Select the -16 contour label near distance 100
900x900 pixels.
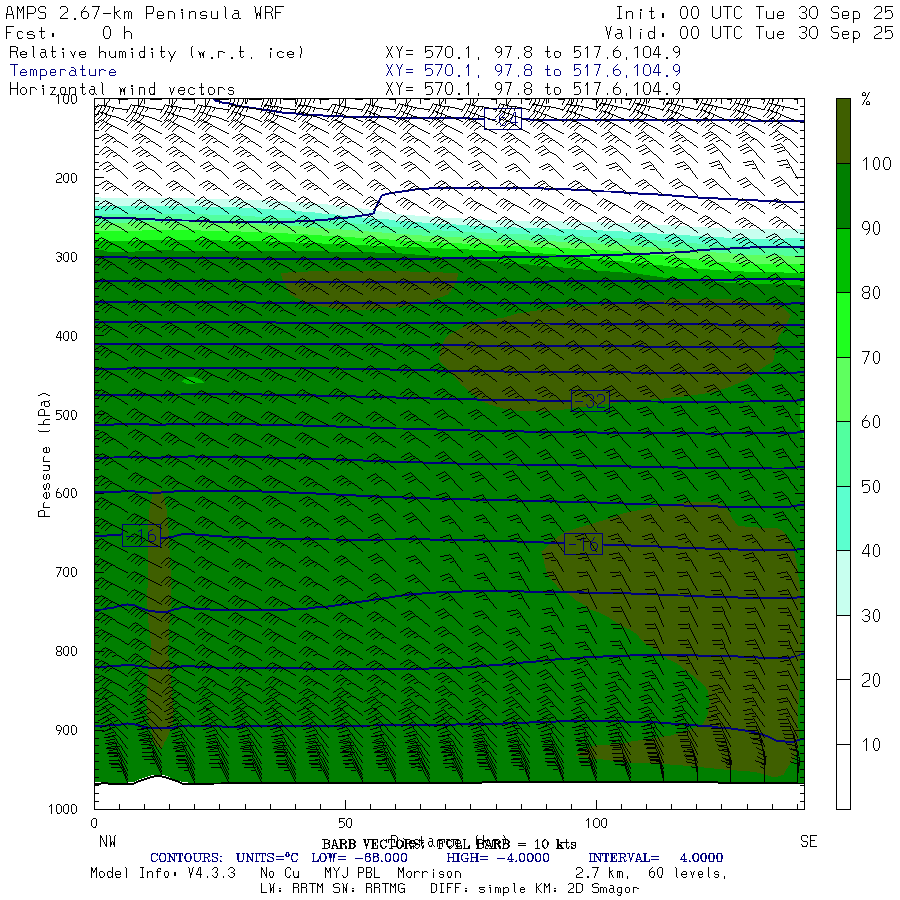tap(583, 544)
